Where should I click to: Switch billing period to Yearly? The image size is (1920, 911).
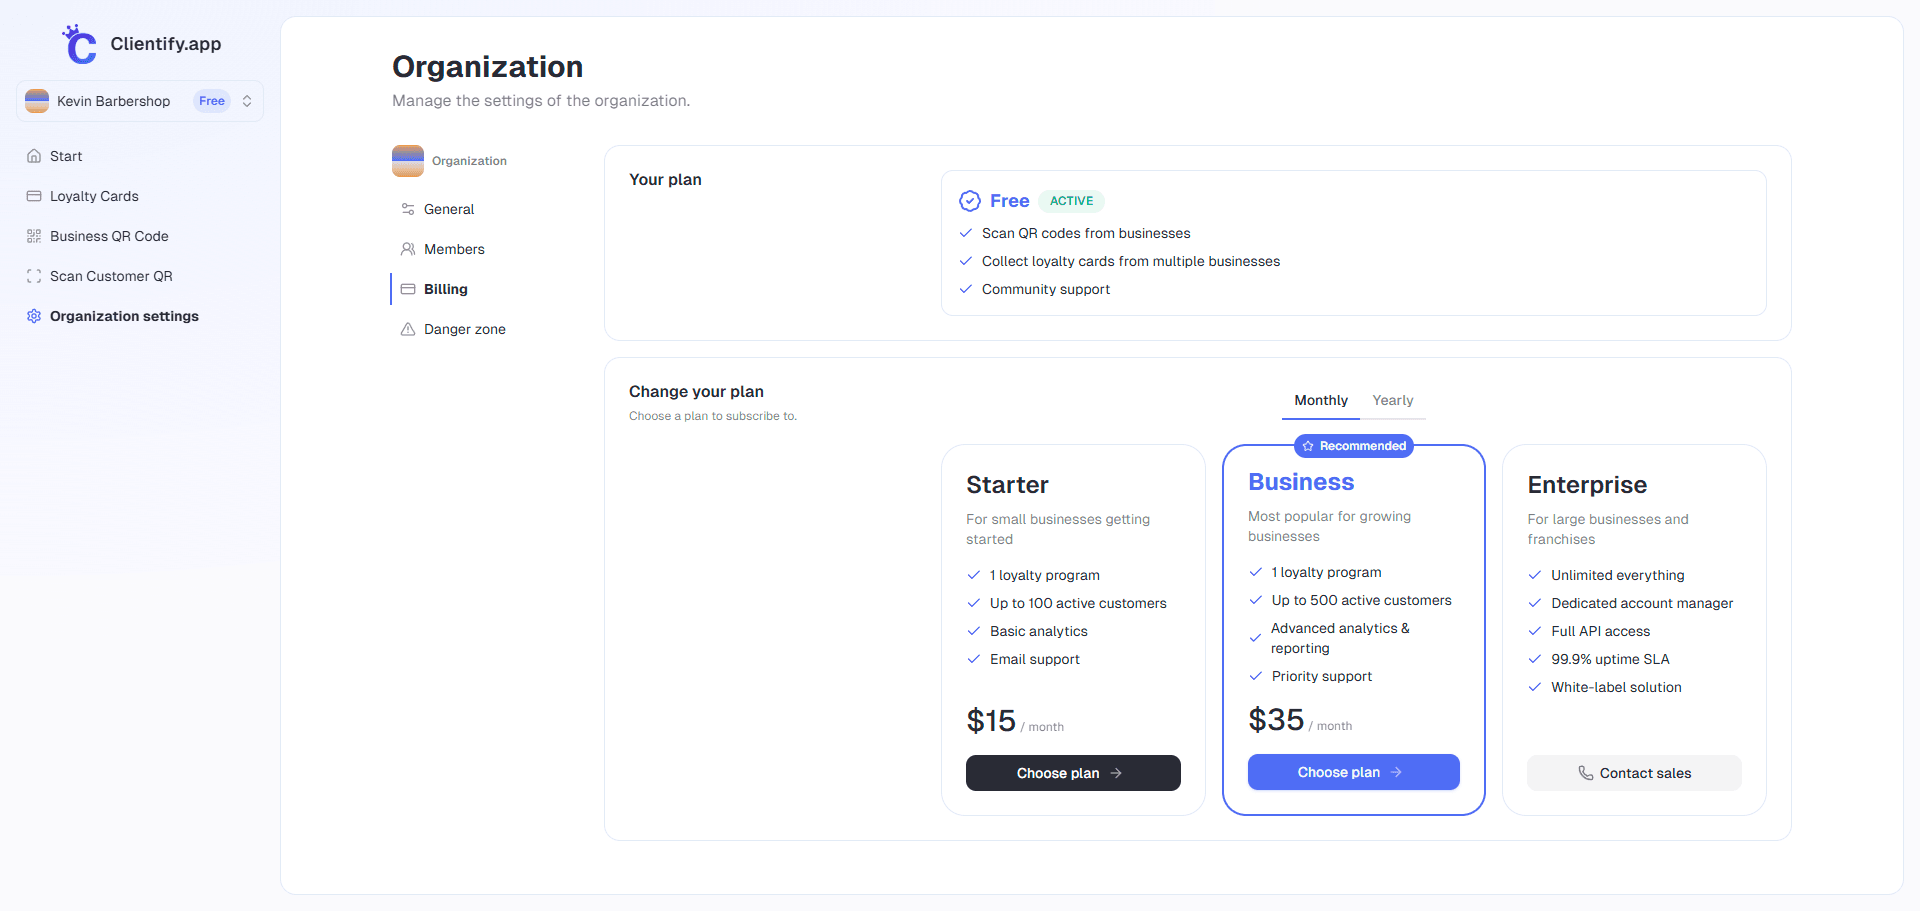[1392, 400]
